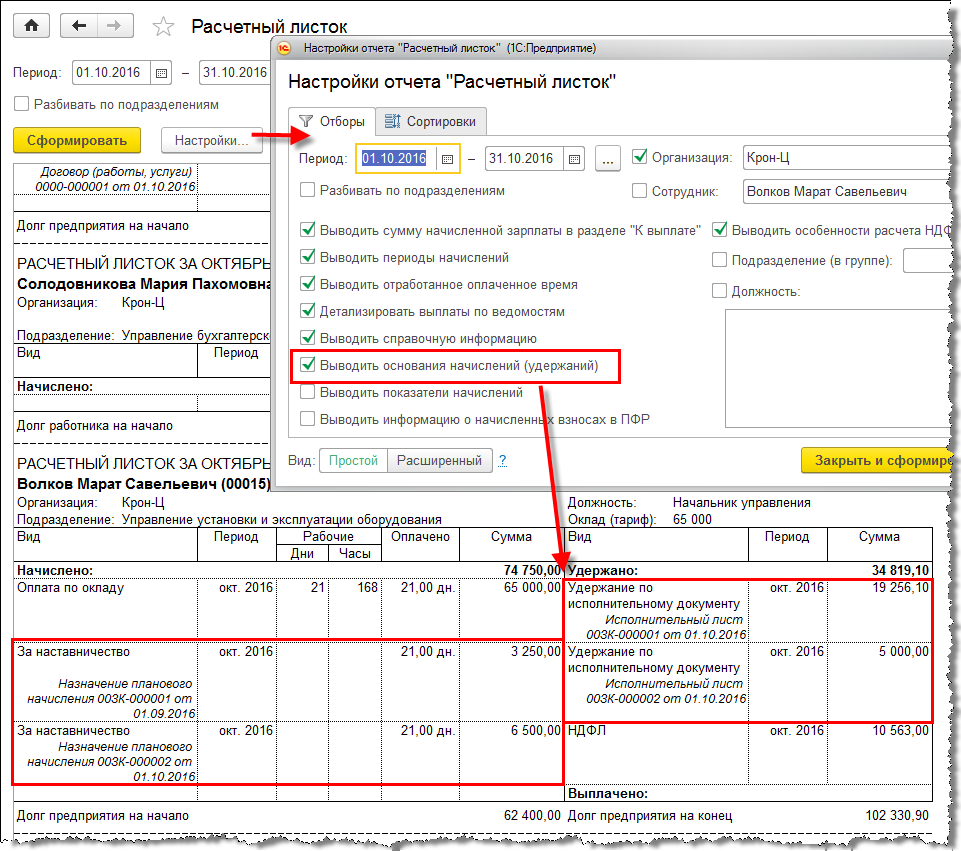961x851 pixels.
Task: Enable the Сотрудник filter checkbox
Action: tap(639, 191)
